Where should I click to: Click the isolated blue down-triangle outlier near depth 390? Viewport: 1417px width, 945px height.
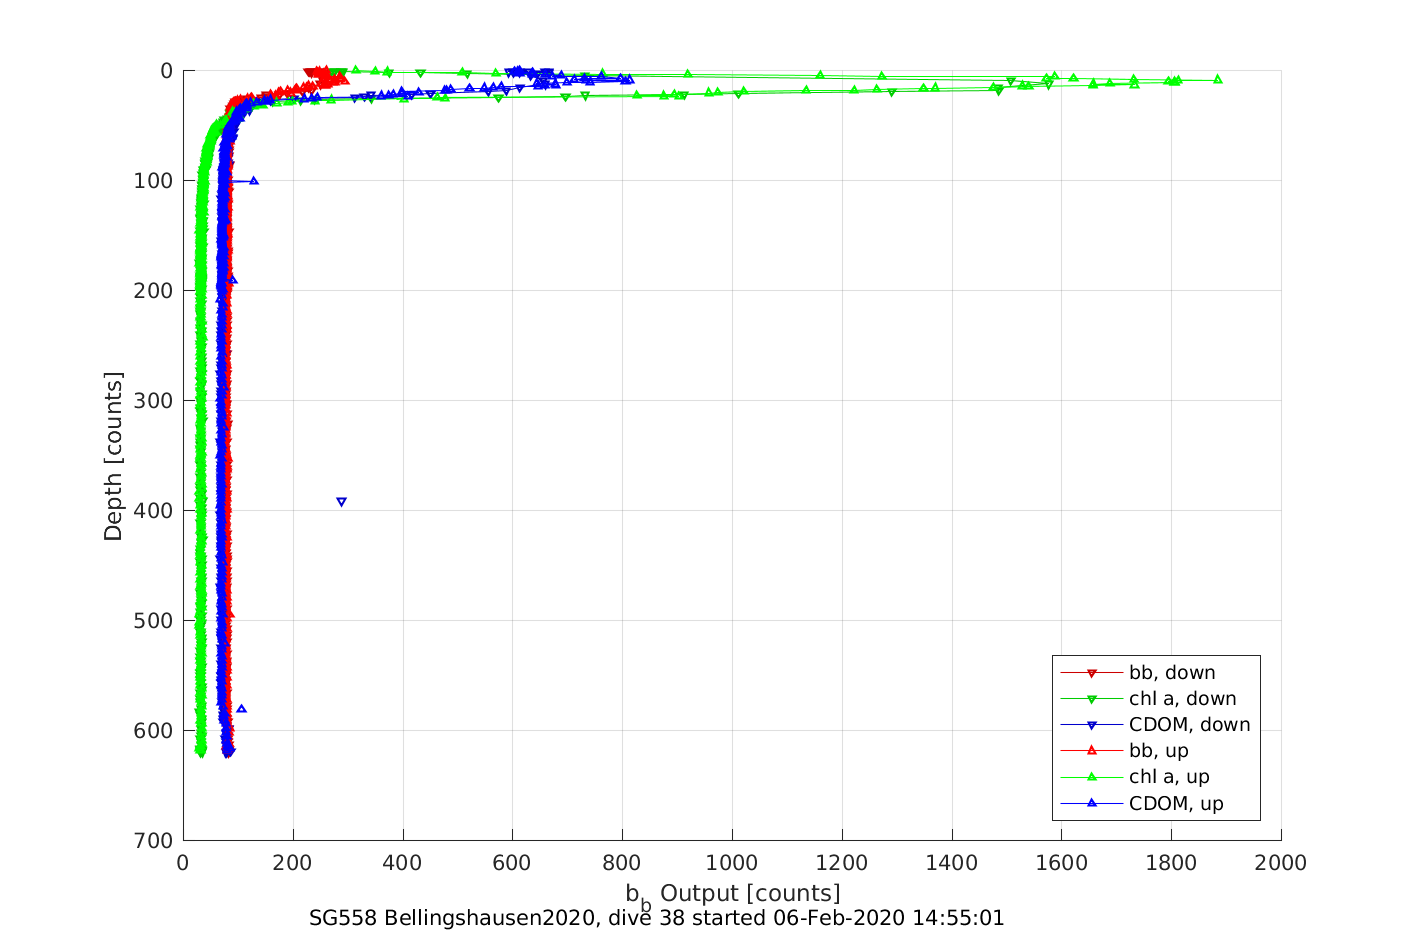click(341, 502)
